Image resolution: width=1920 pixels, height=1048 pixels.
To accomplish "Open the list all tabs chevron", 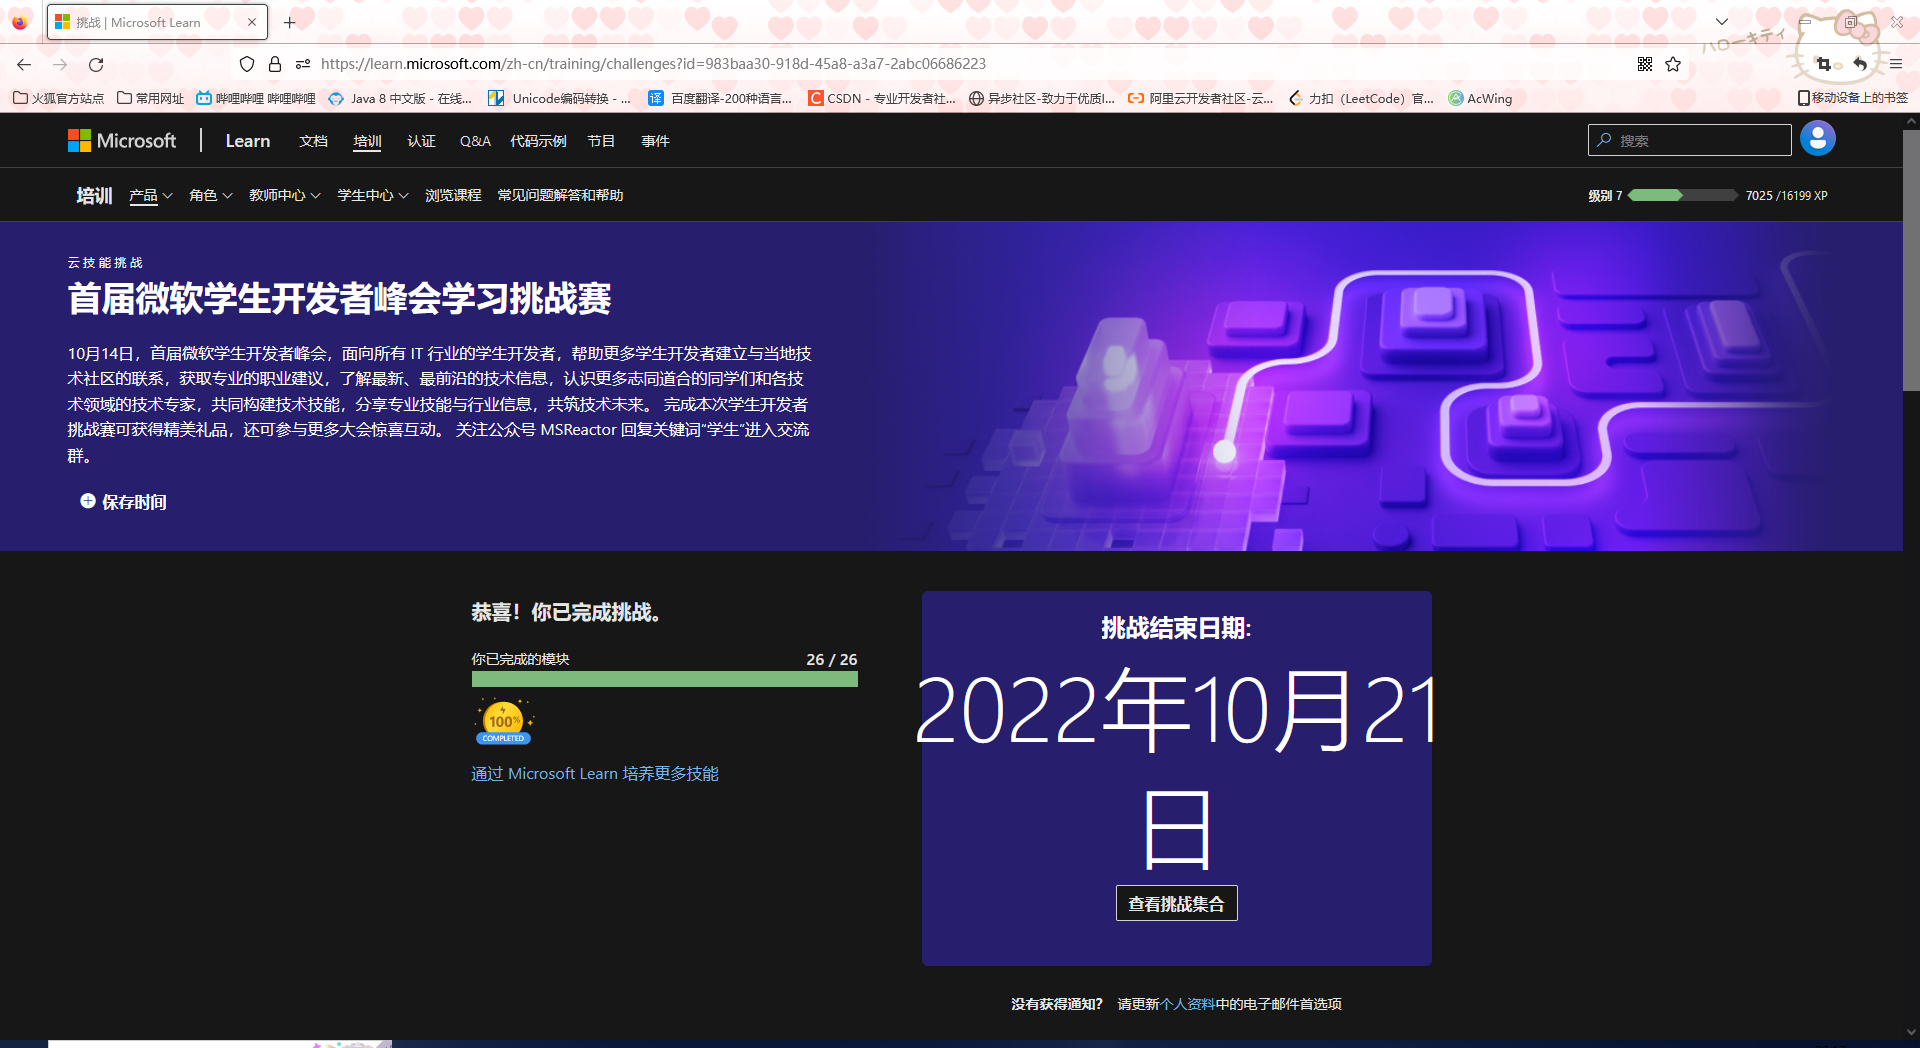I will point(1722,22).
